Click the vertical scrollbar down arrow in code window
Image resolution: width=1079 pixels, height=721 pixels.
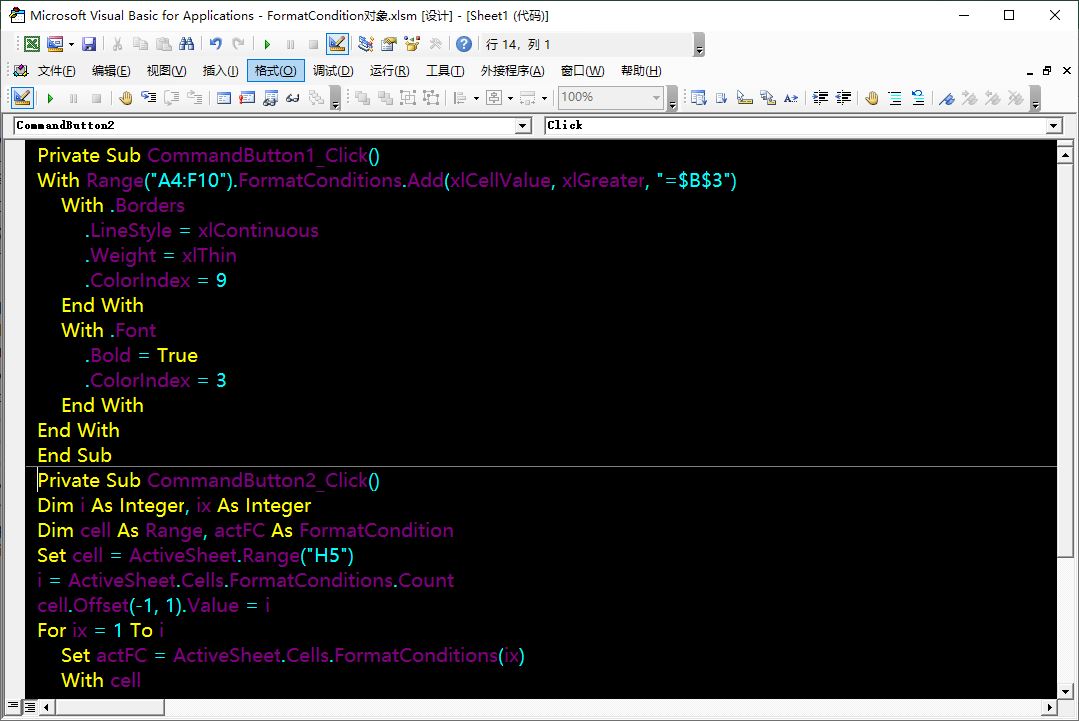(x=1065, y=691)
